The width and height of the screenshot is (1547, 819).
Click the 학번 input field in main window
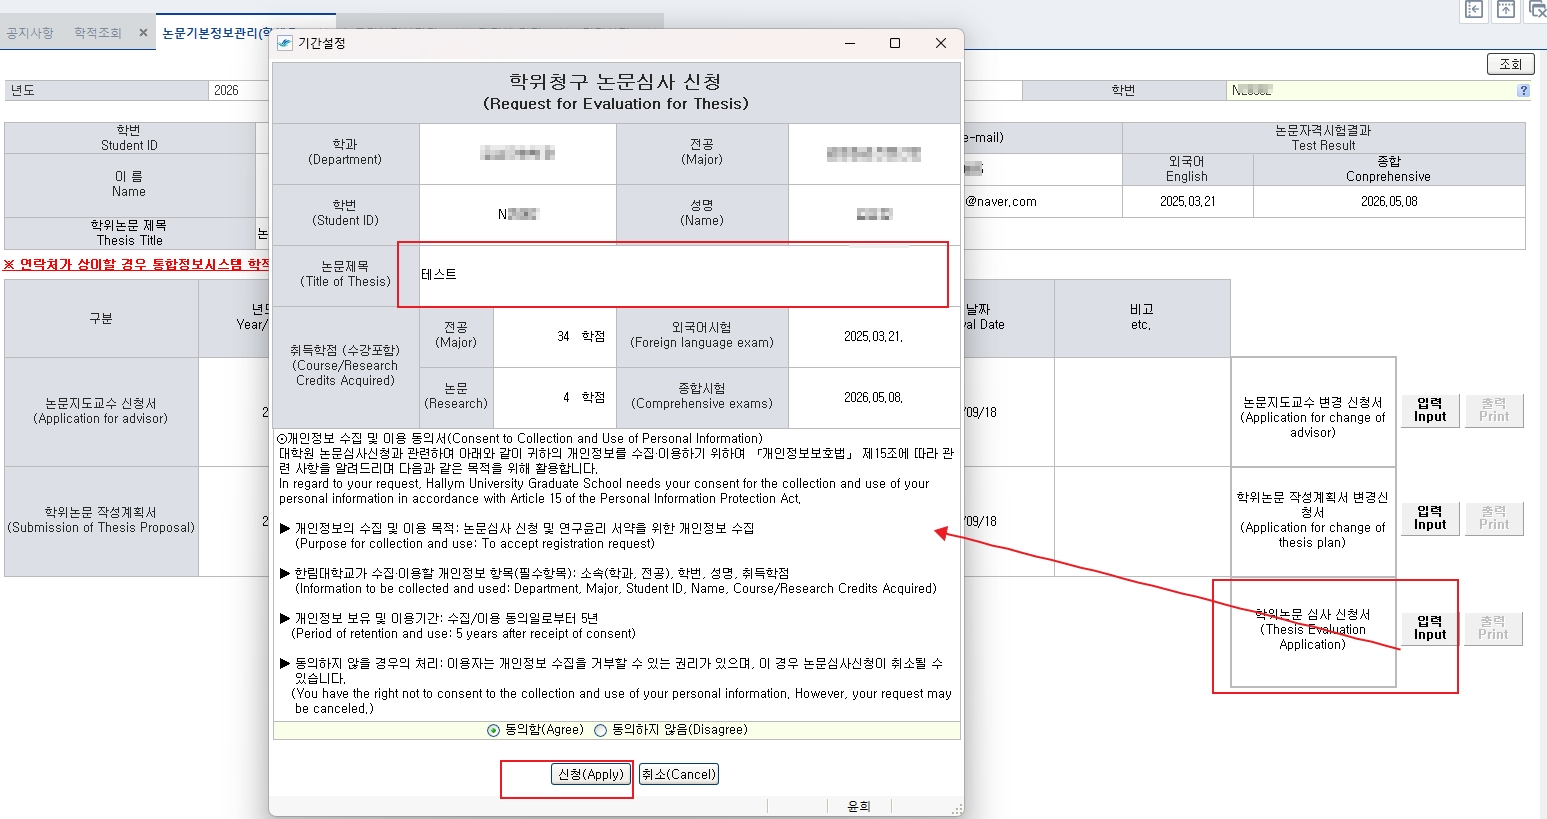1378,90
